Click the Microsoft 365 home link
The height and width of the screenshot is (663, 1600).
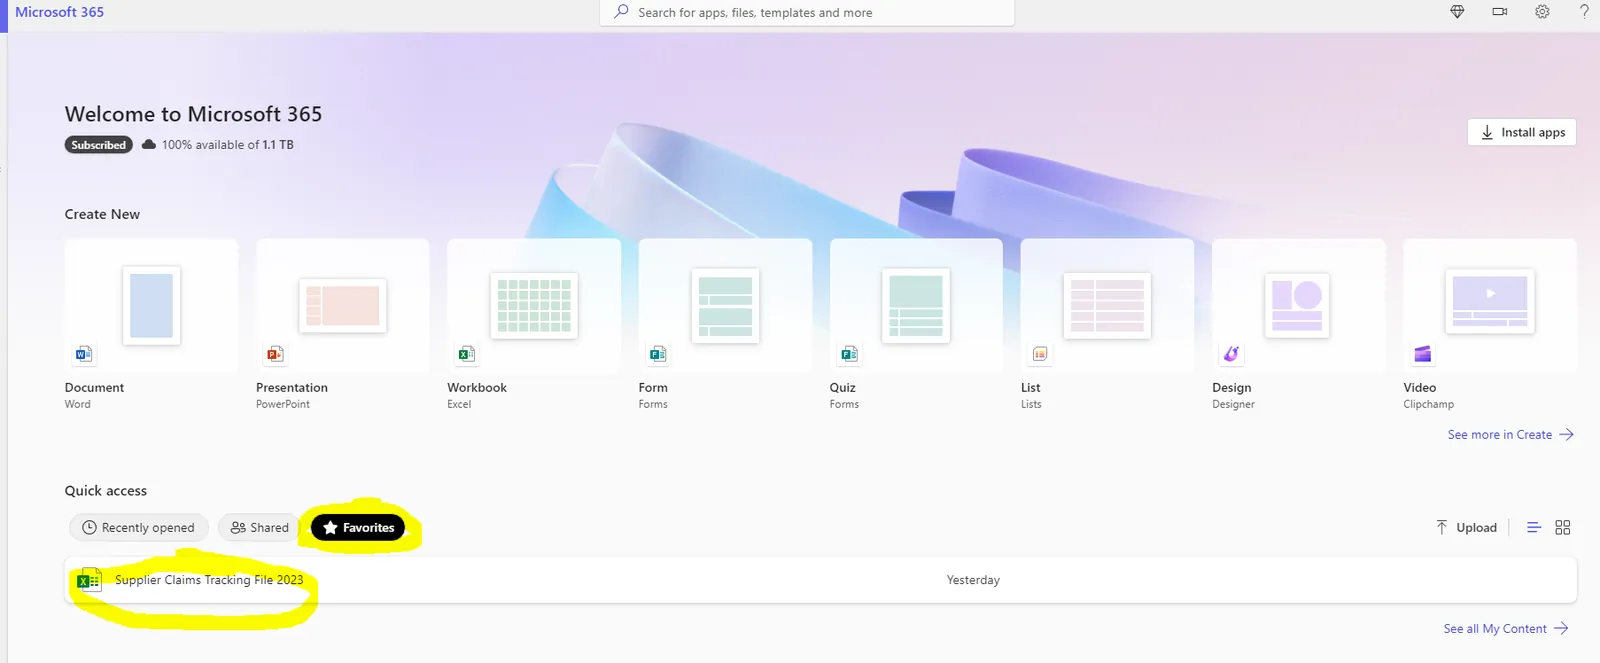click(59, 12)
